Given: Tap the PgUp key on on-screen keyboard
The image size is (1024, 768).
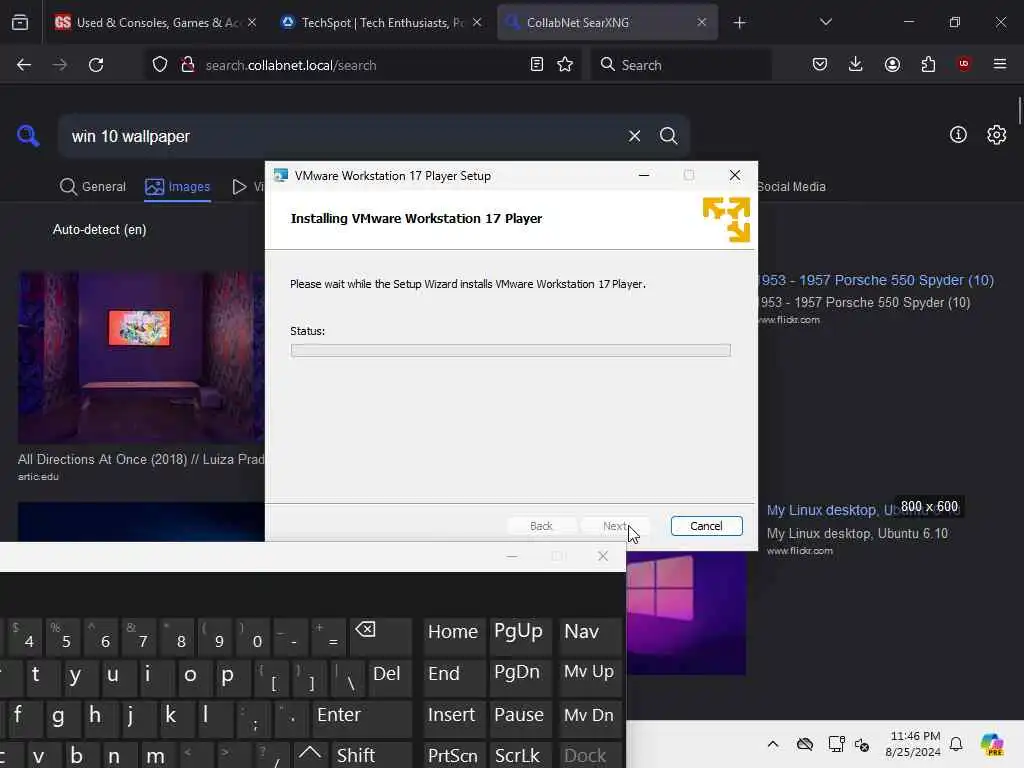Looking at the screenshot, I should coord(519,636).
